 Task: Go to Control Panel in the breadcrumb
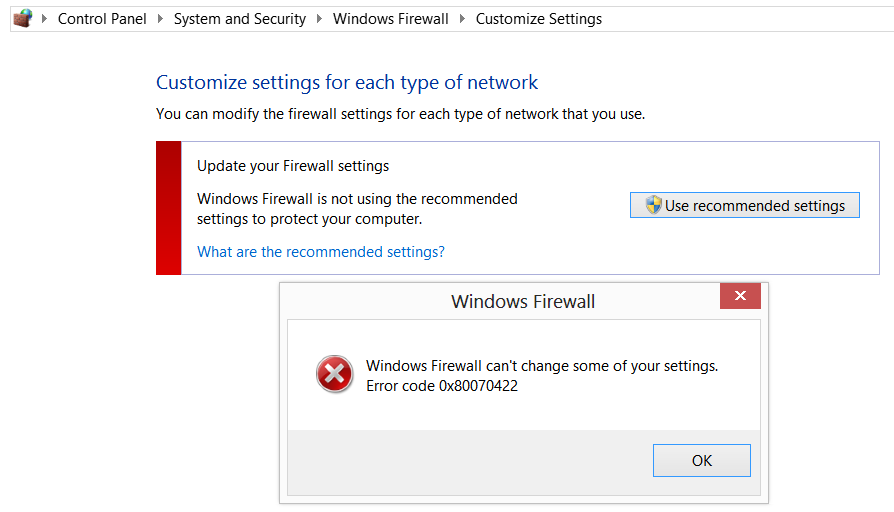(x=102, y=19)
